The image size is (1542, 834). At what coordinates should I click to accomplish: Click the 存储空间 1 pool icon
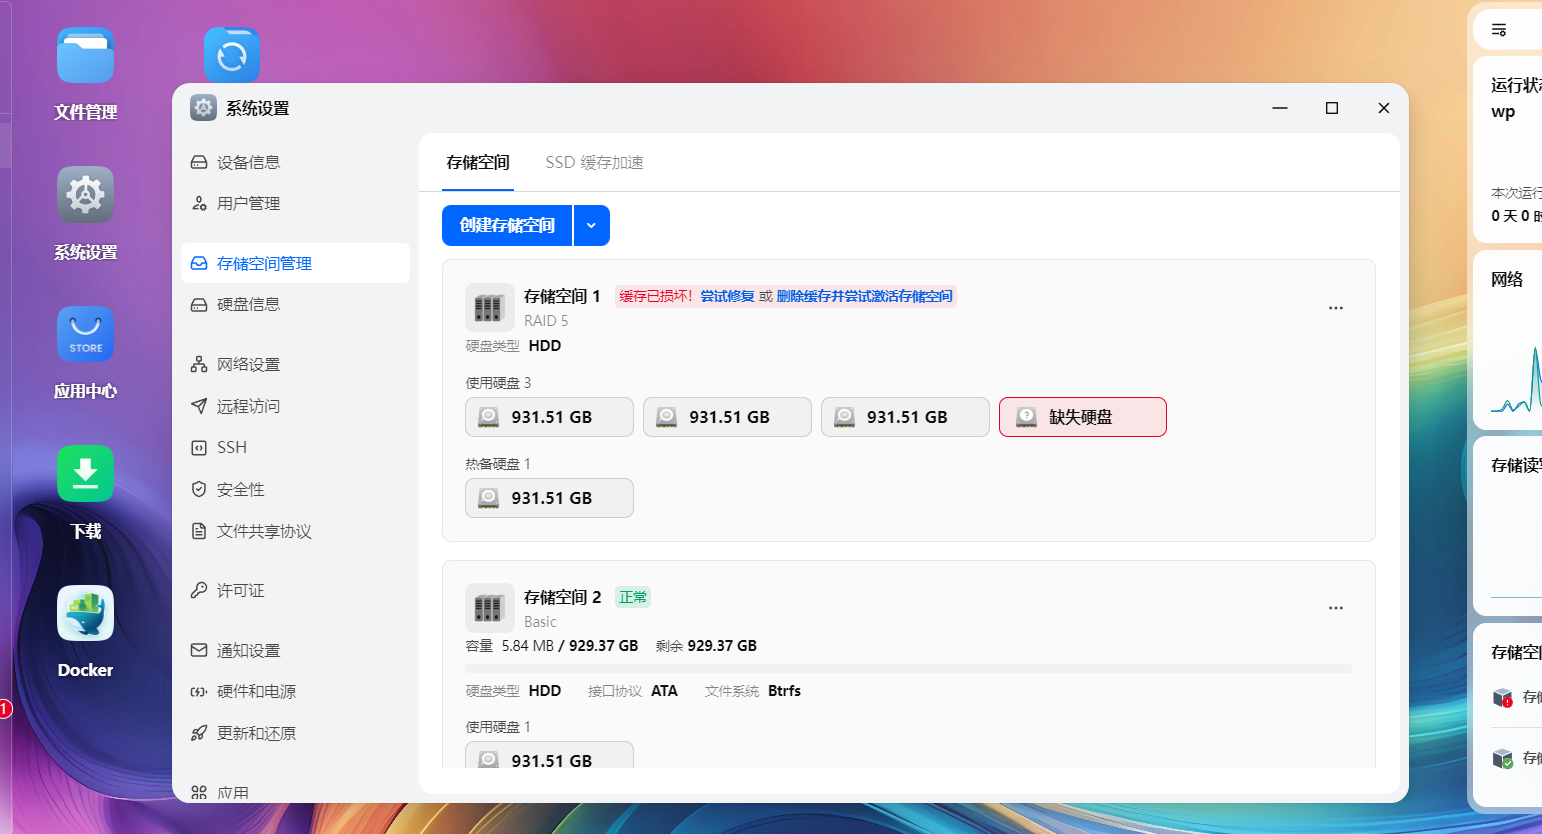pyautogui.click(x=490, y=307)
